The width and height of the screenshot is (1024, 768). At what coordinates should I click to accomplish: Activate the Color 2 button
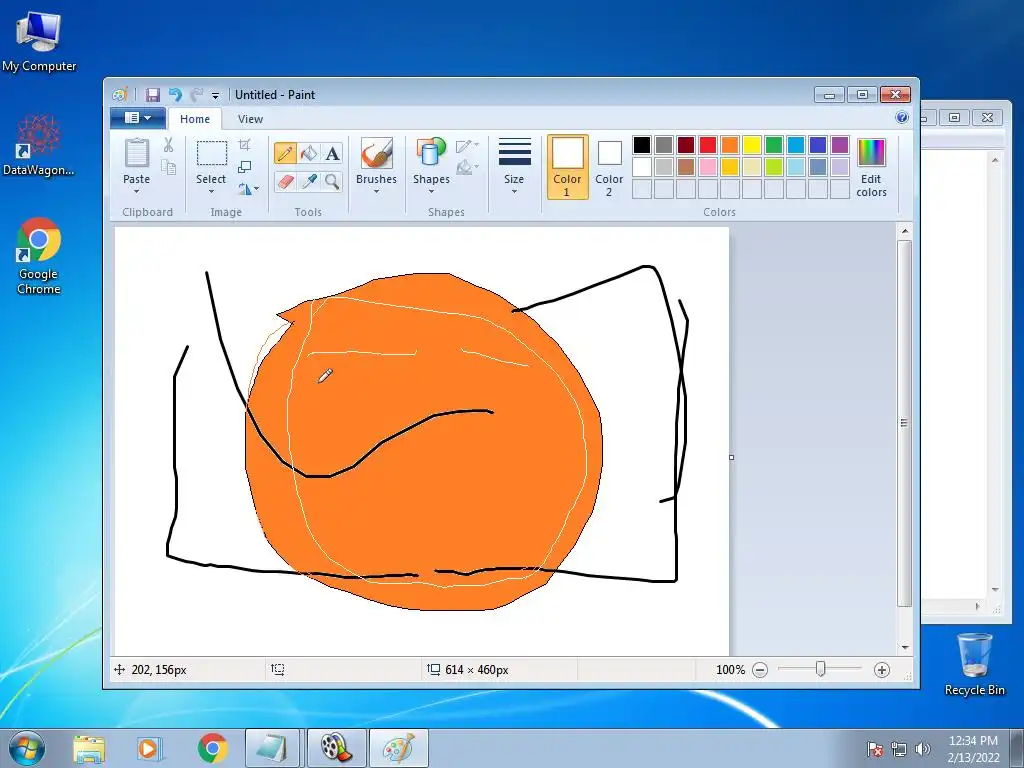pos(609,167)
